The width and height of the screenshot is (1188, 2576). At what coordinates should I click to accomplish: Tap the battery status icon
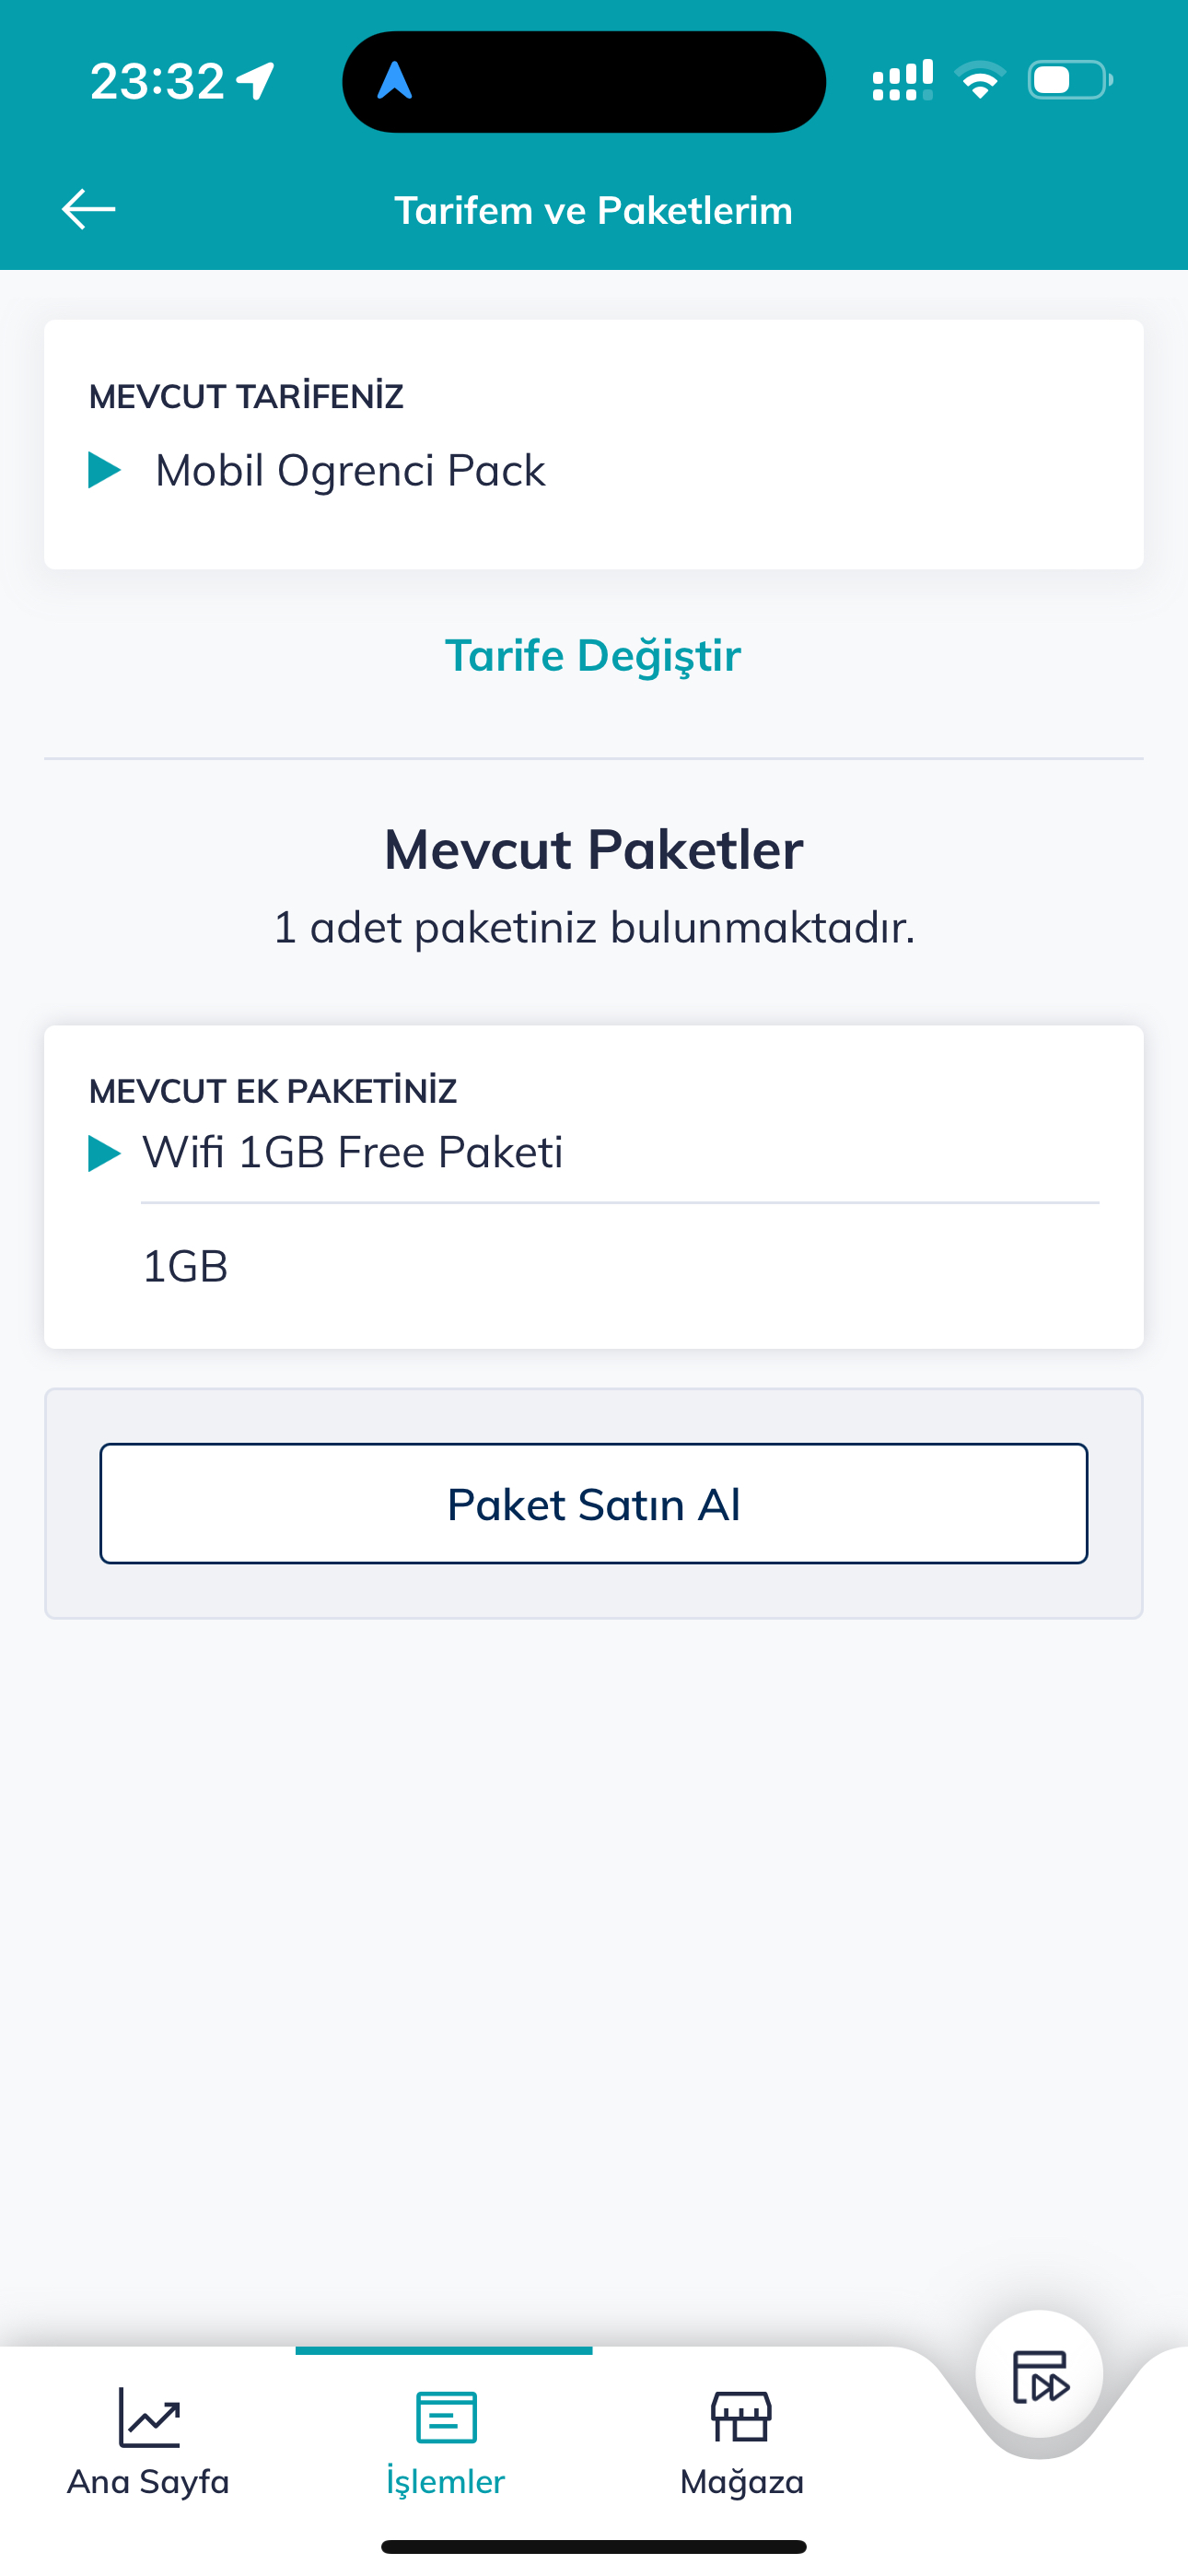(1069, 80)
